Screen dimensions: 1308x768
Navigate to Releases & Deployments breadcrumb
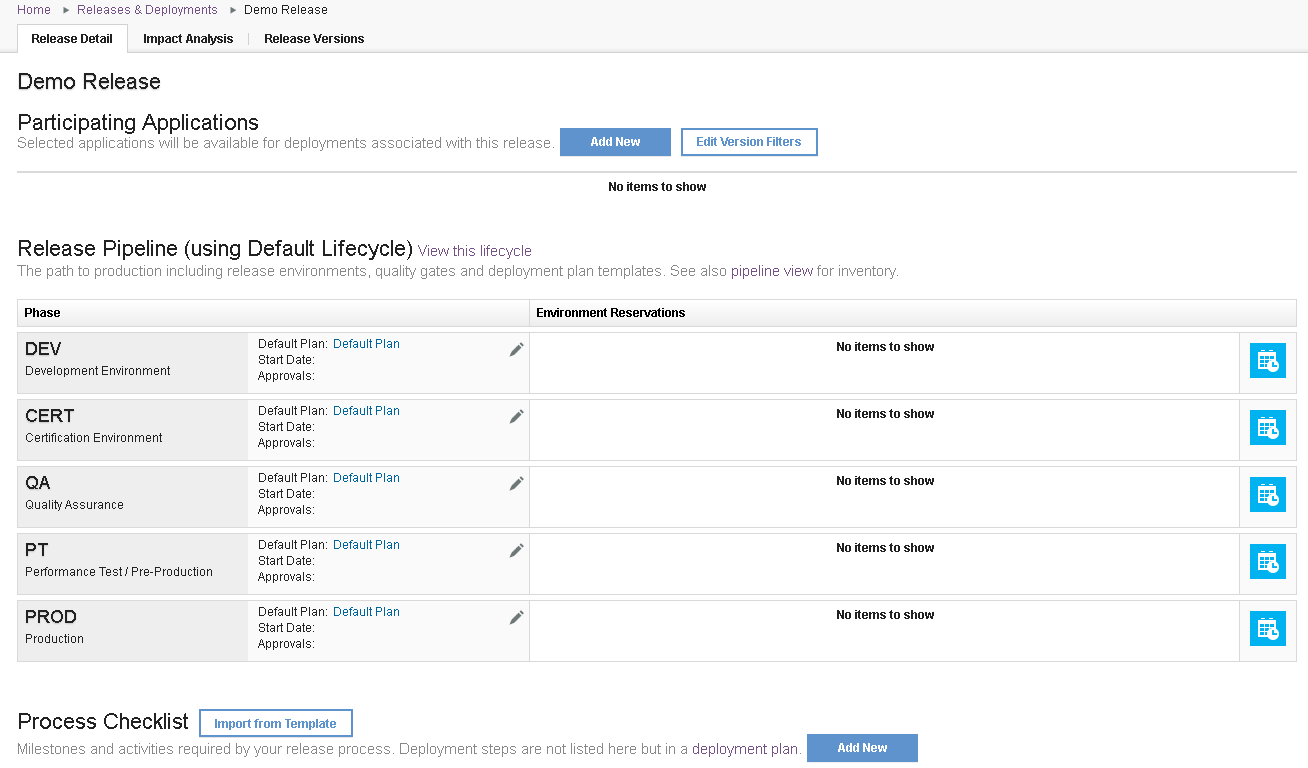[x=147, y=9]
